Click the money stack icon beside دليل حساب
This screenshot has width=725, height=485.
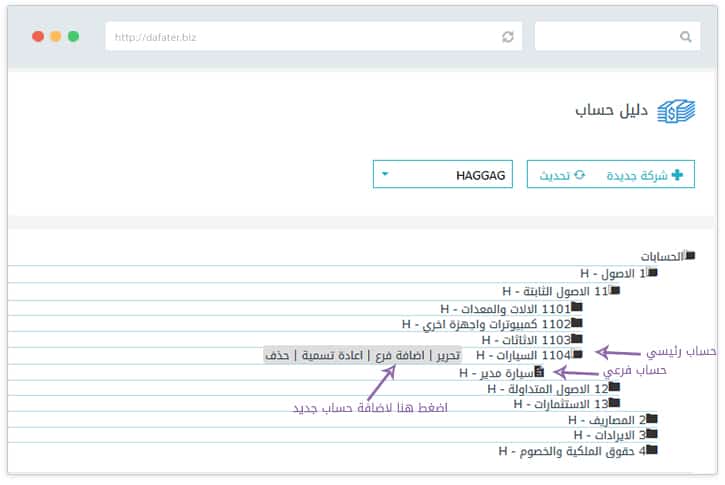[675, 111]
